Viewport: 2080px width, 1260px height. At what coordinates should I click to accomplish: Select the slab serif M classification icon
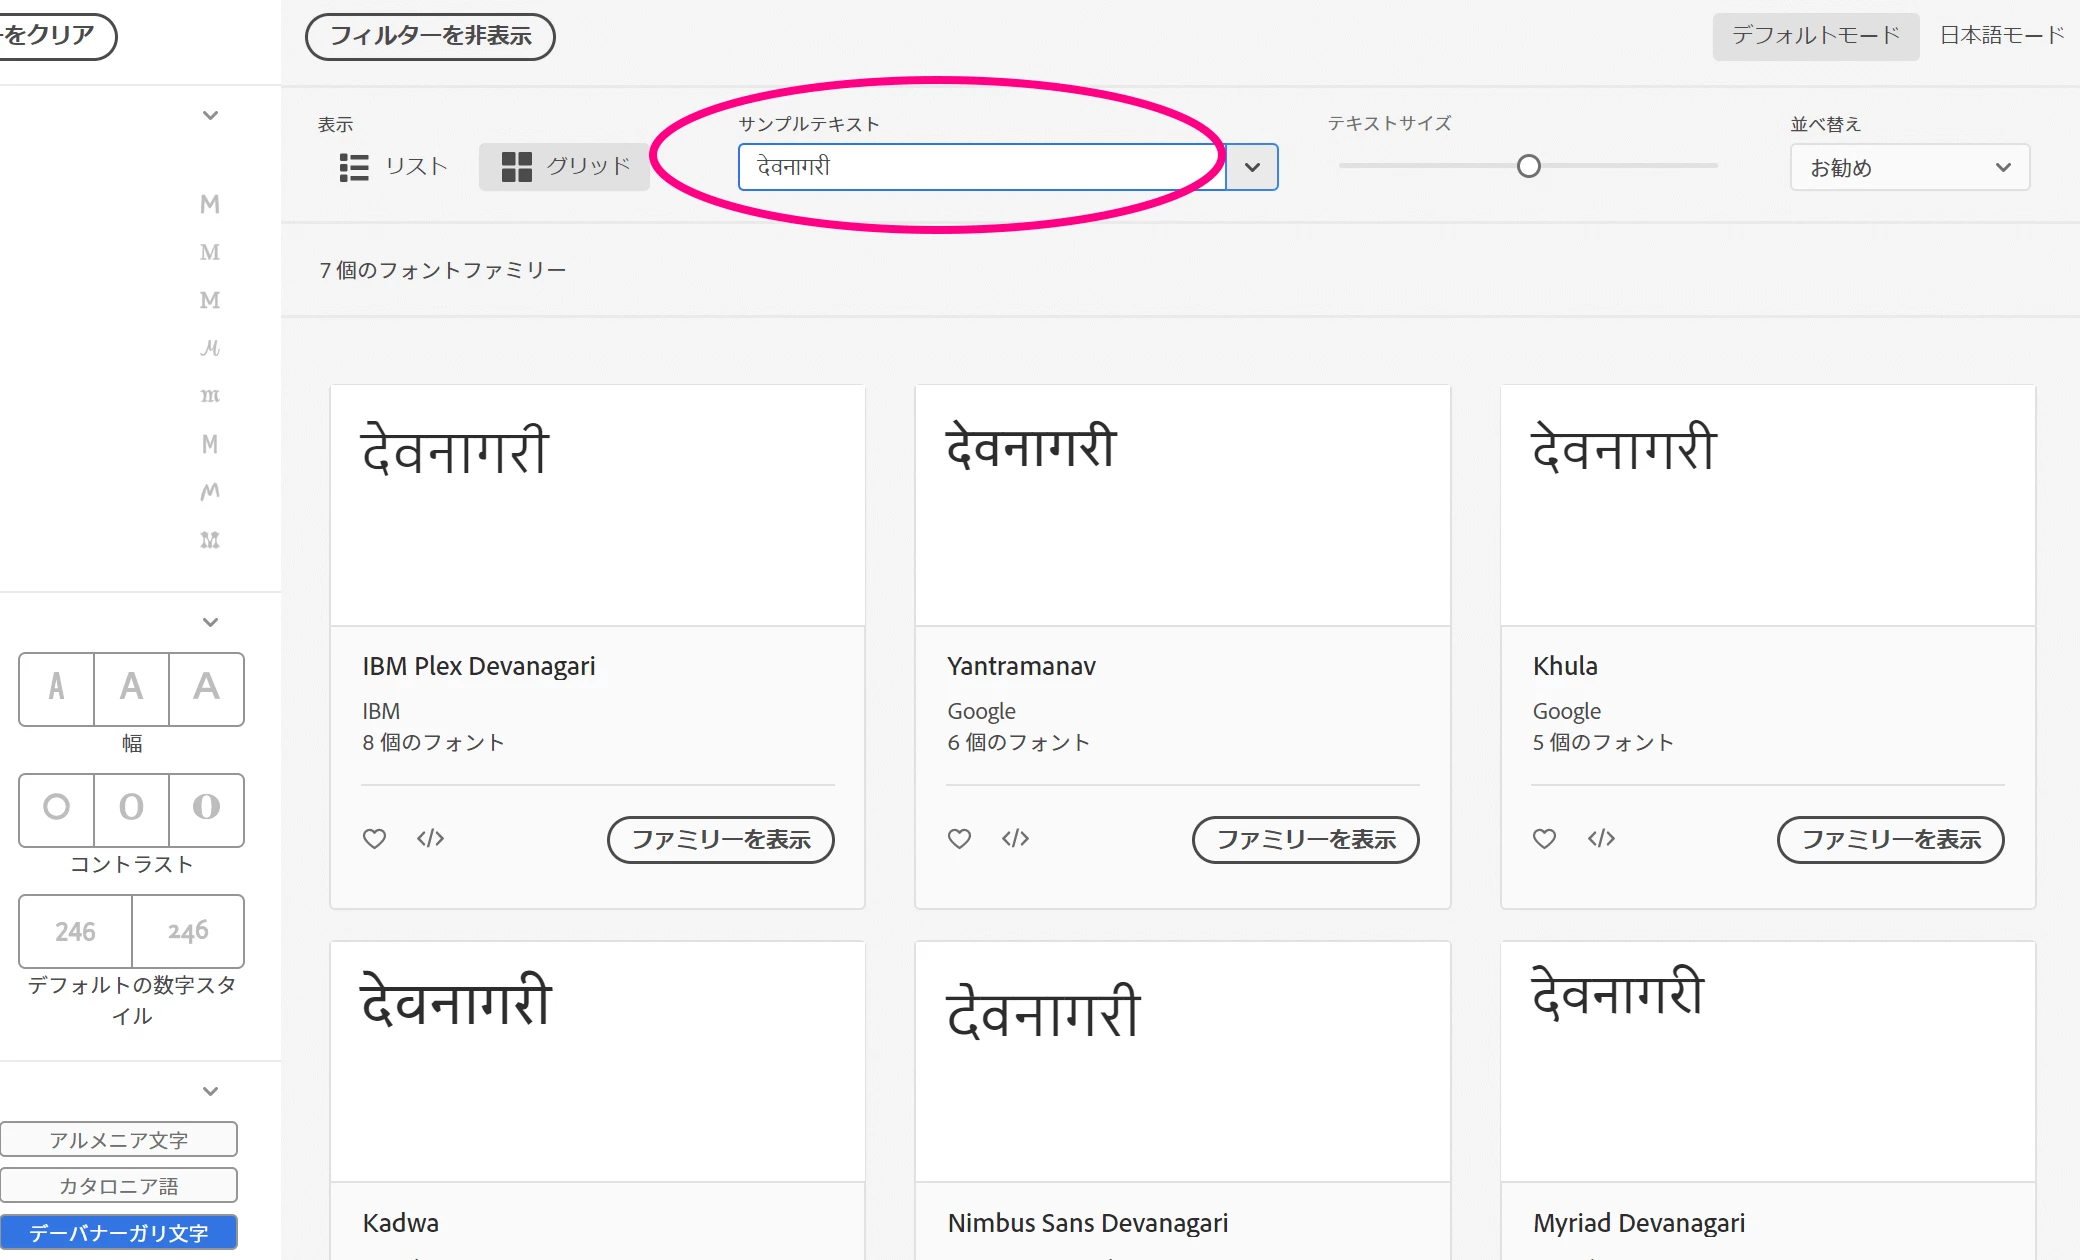(x=210, y=300)
